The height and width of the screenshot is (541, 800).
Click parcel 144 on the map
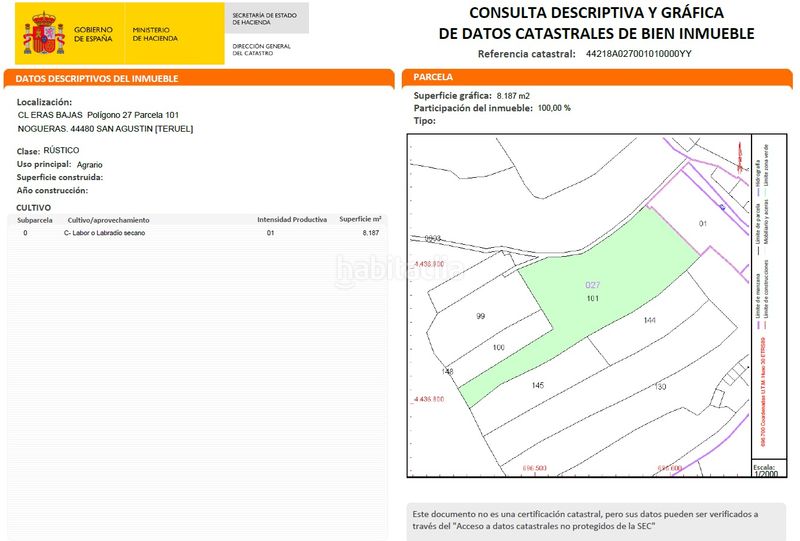pyautogui.click(x=649, y=321)
